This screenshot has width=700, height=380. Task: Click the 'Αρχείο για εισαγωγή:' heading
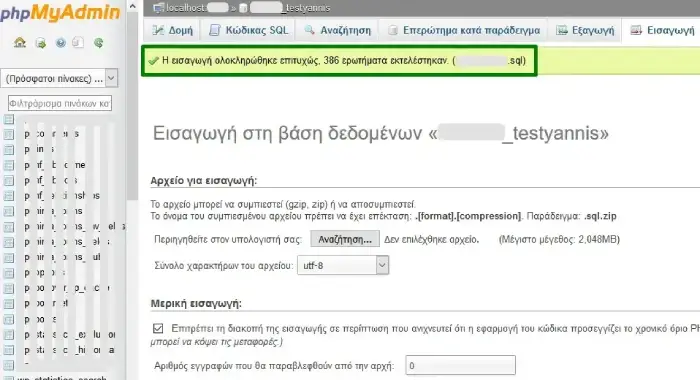204,180
